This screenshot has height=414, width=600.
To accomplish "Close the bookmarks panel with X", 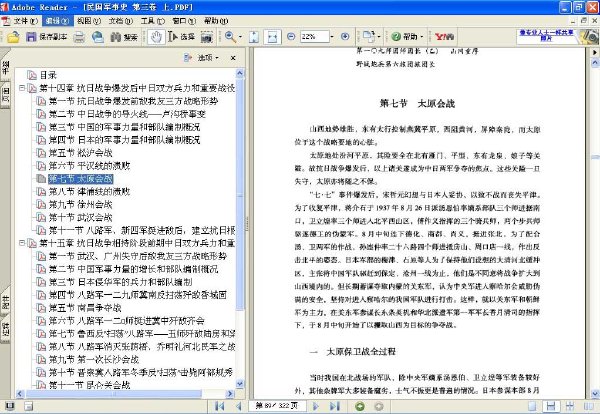I will (233, 58).
